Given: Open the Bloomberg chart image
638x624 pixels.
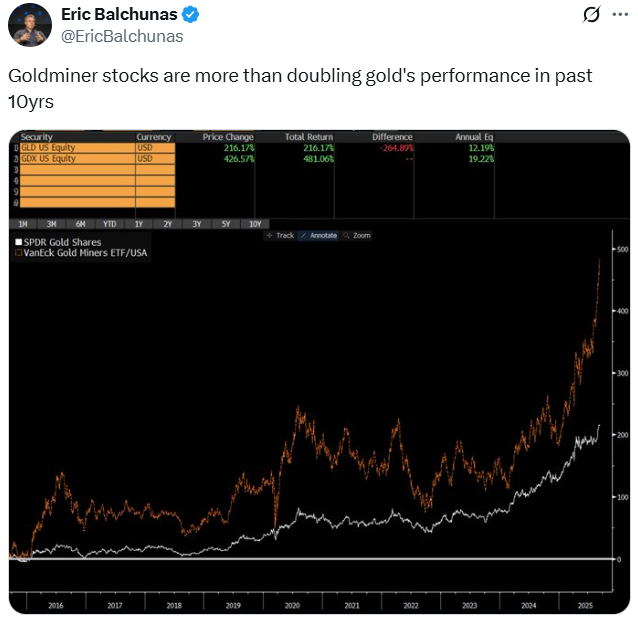Looking at the screenshot, I should pyautogui.click(x=319, y=400).
